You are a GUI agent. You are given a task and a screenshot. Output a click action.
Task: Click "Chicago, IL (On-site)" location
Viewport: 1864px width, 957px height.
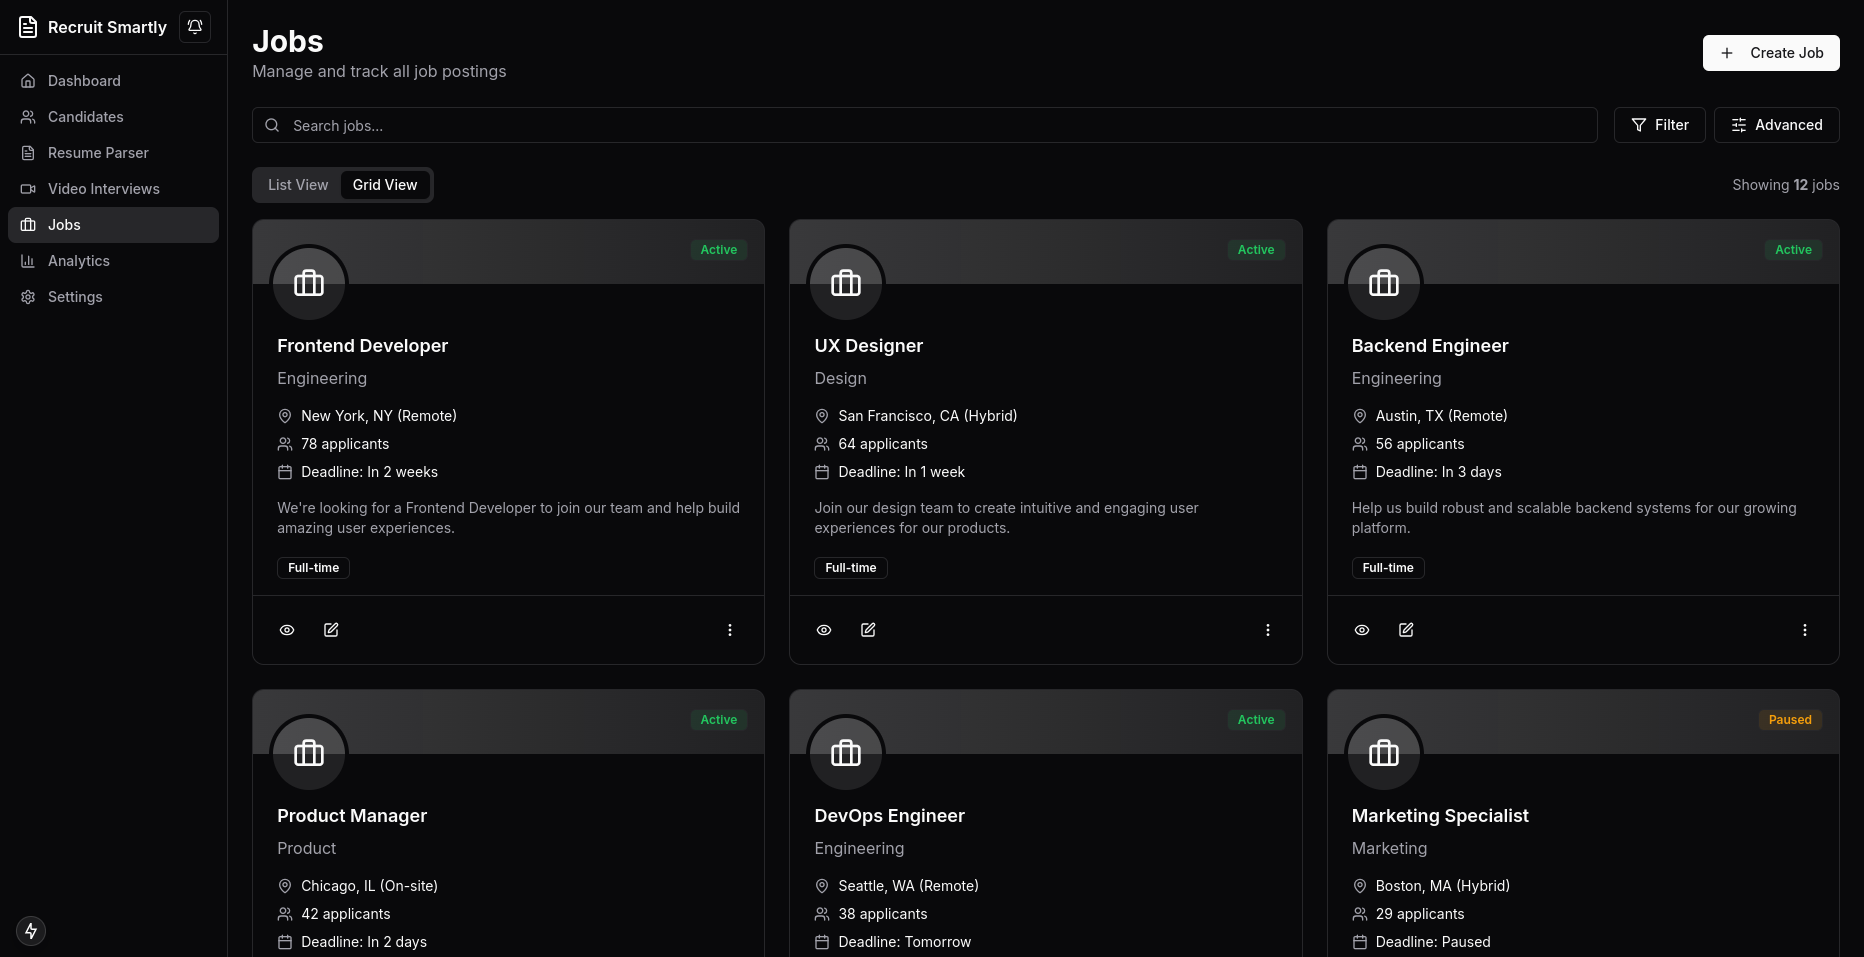click(x=370, y=886)
